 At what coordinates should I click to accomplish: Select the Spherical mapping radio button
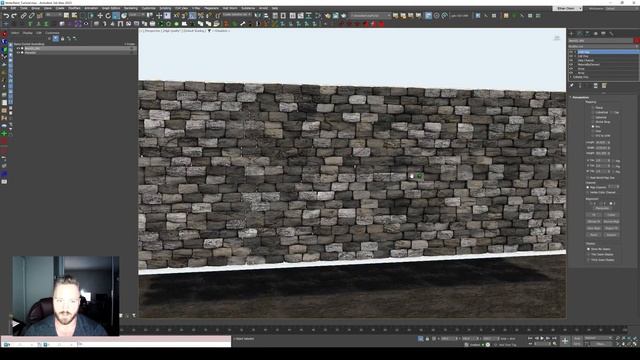tap(593, 117)
